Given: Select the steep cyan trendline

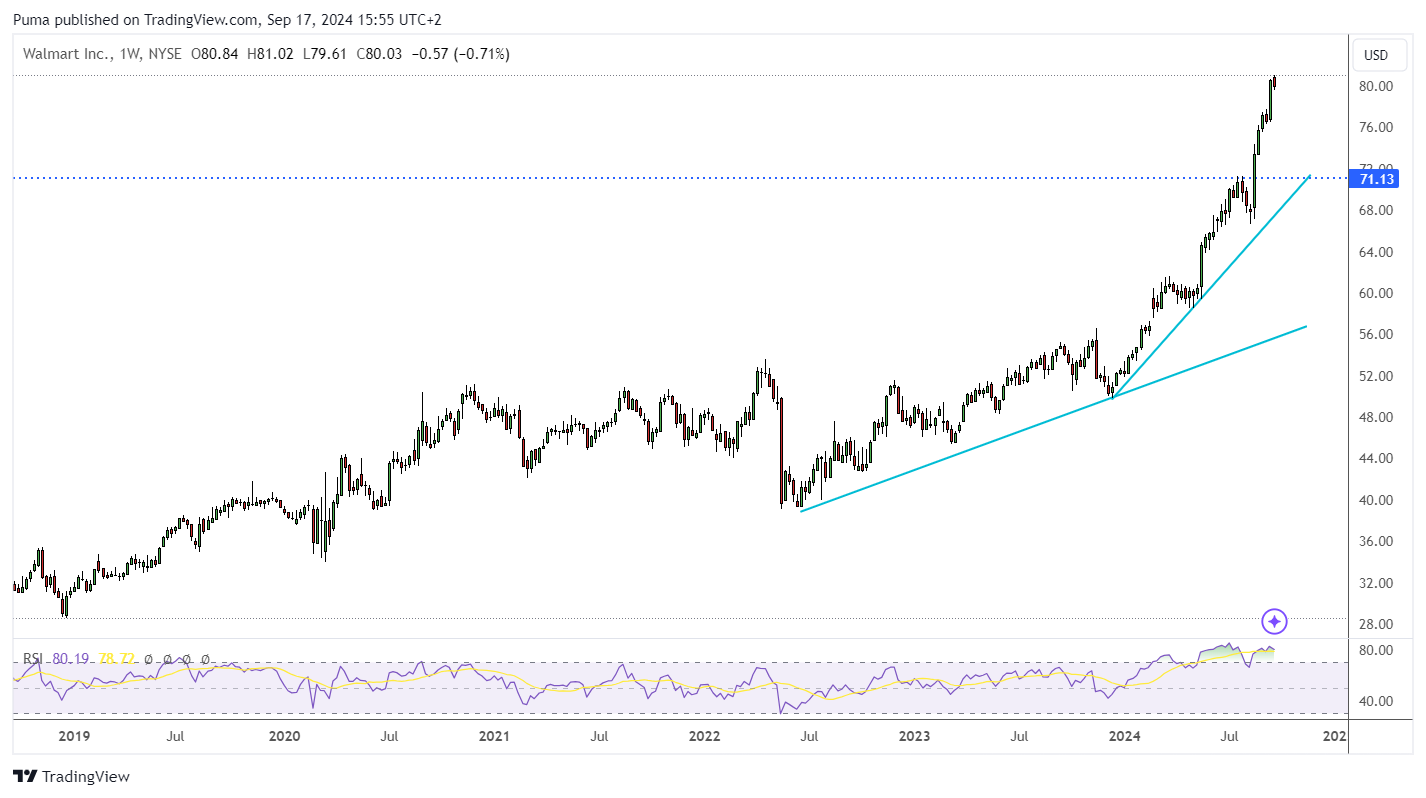Looking at the screenshot, I should 1210,288.
